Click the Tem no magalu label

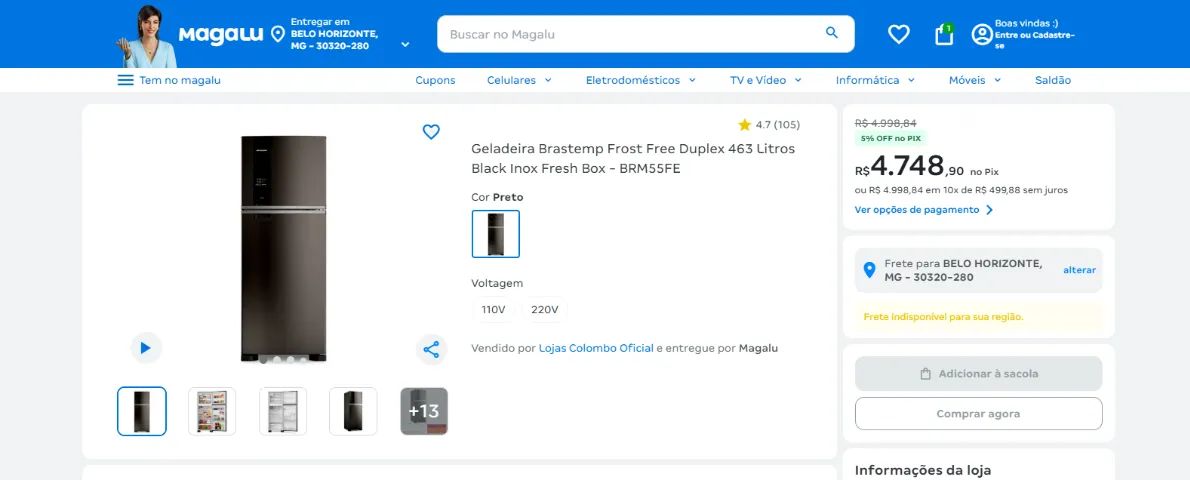click(x=180, y=80)
